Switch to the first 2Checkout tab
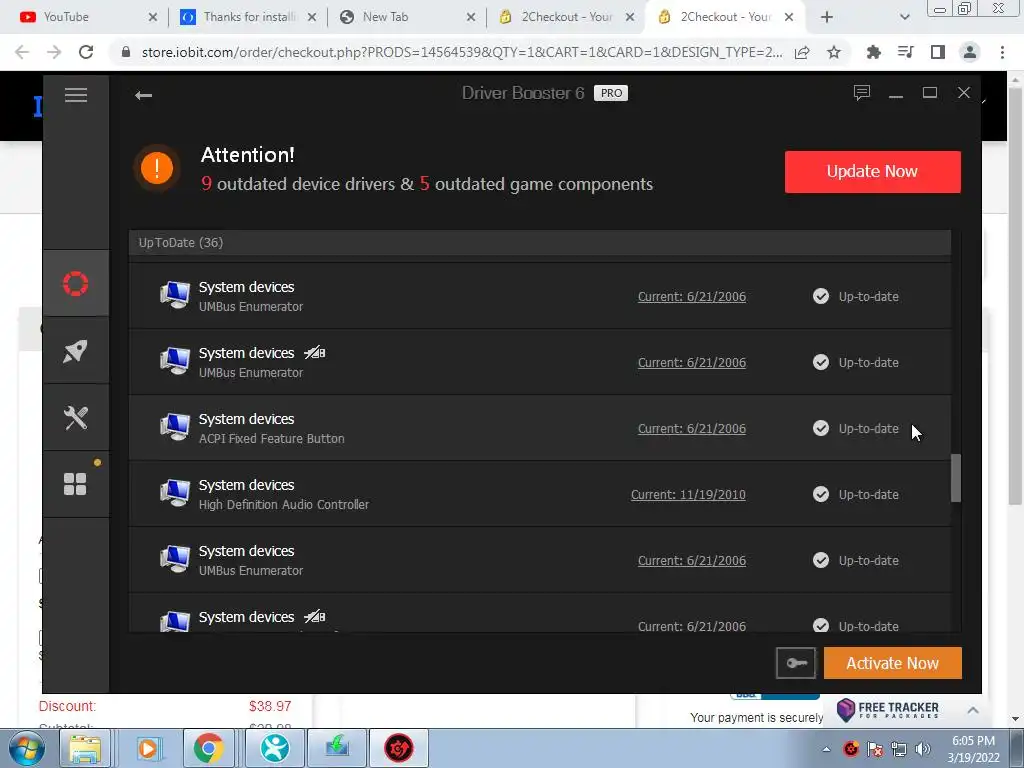Image resolution: width=1024 pixels, height=768 pixels. (566, 17)
